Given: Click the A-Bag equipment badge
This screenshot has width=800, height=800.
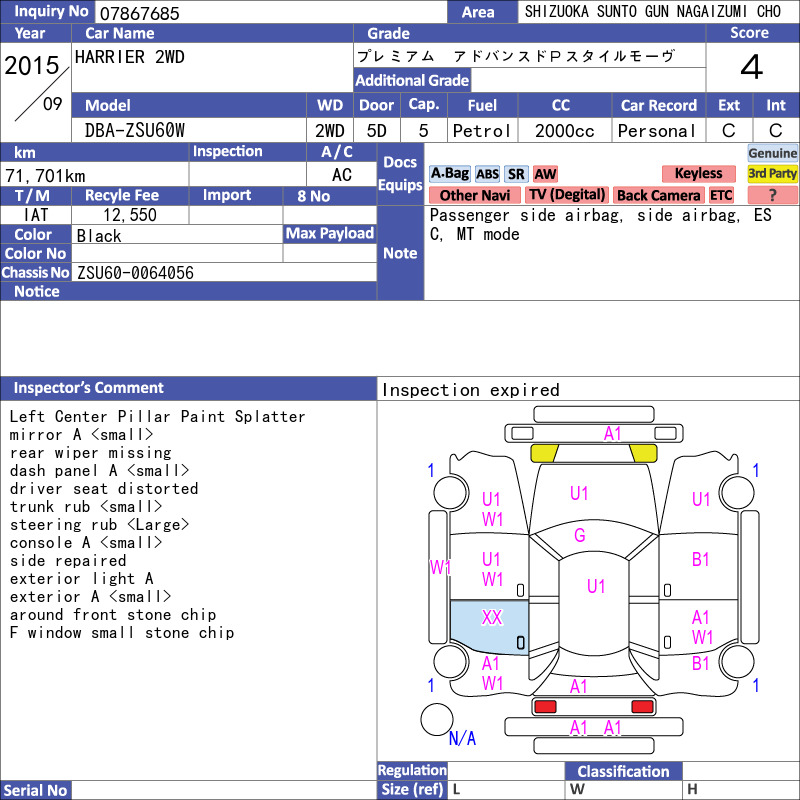Looking at the screenshot, I should [x=449, y=174].
